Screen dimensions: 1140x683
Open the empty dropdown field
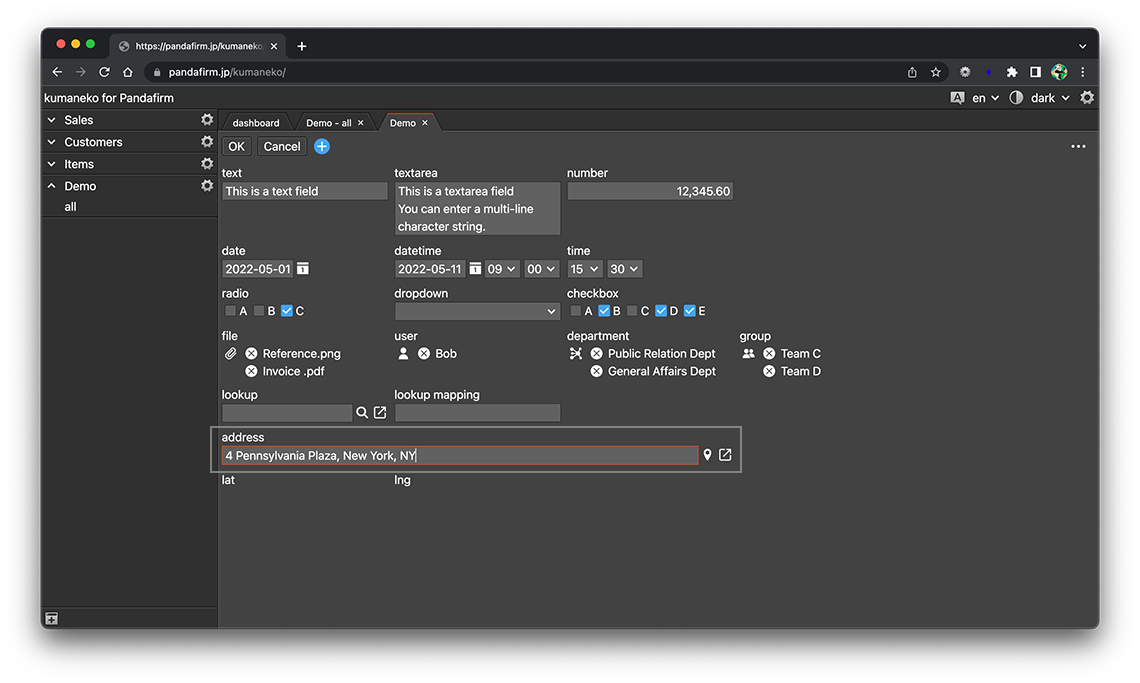pos(477,311)
